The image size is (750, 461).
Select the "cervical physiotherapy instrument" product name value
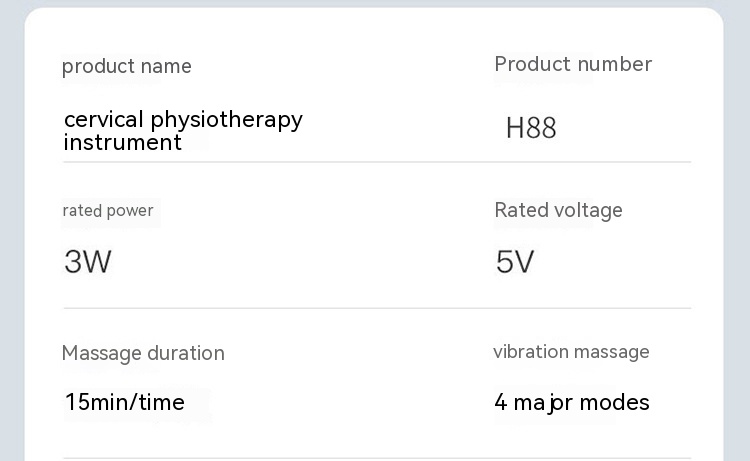(x=182, y=131)
